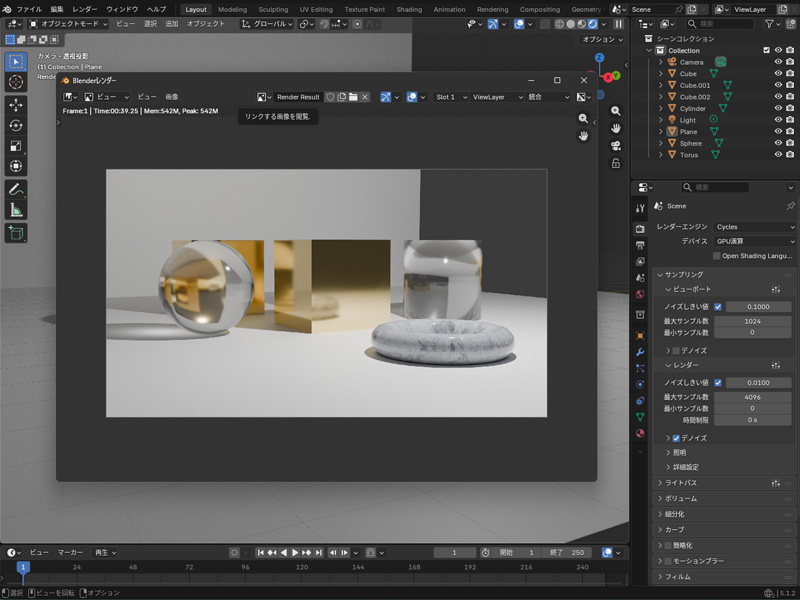Click the zoom icon in render window
This screenshot has width=800, height=600.
click(x=583, y=118)
